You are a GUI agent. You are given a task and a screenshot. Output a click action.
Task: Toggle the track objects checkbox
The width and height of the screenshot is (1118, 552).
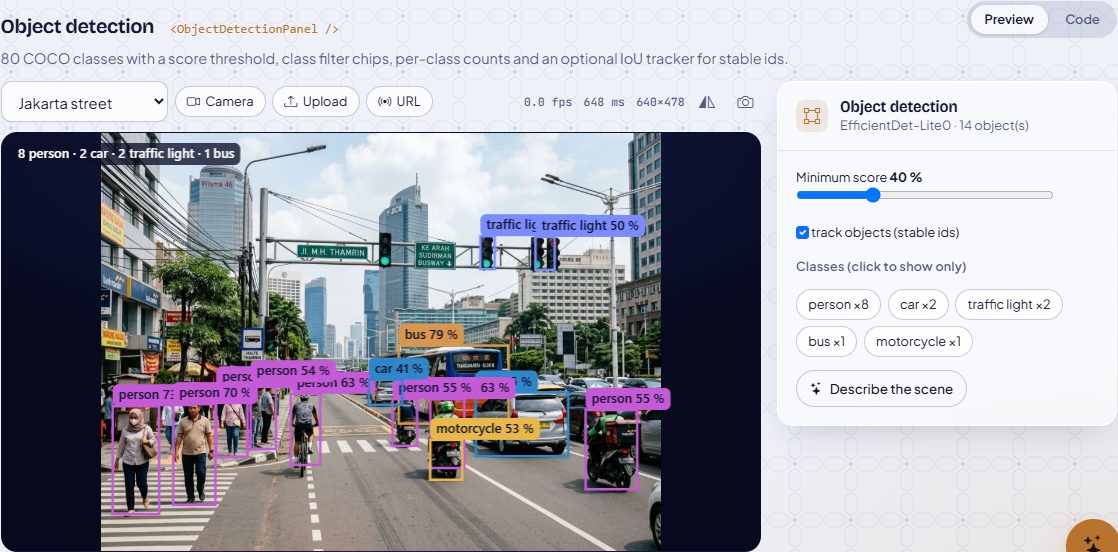point(802,232)
